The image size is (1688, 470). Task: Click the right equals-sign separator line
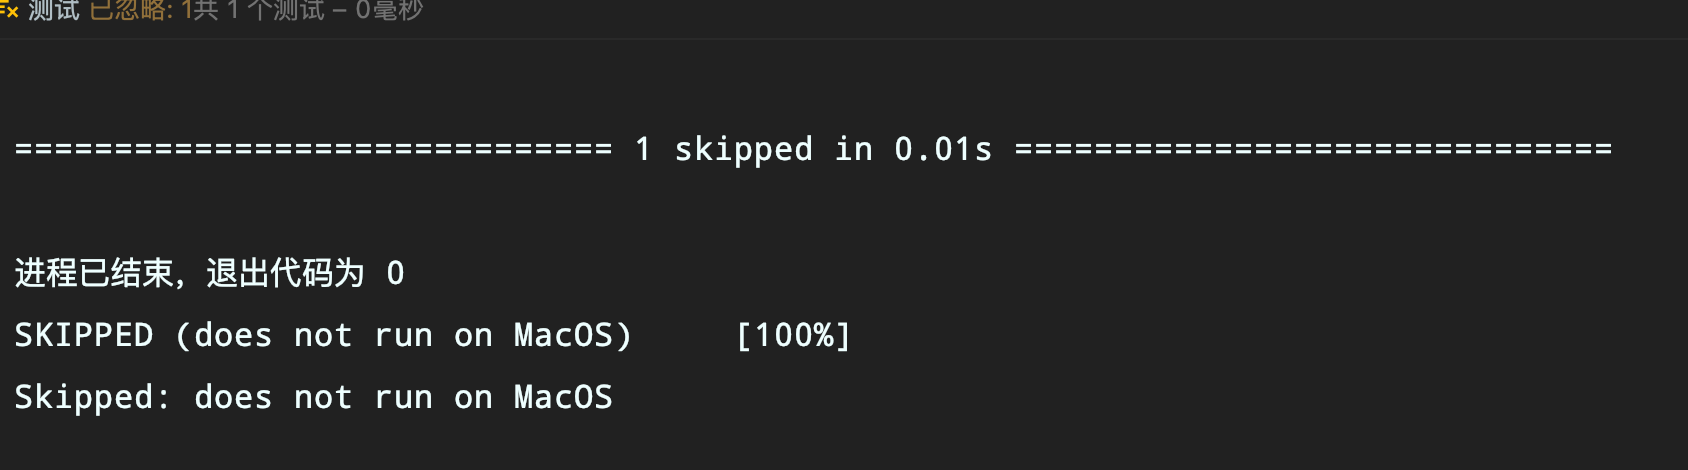point(1313,149)
